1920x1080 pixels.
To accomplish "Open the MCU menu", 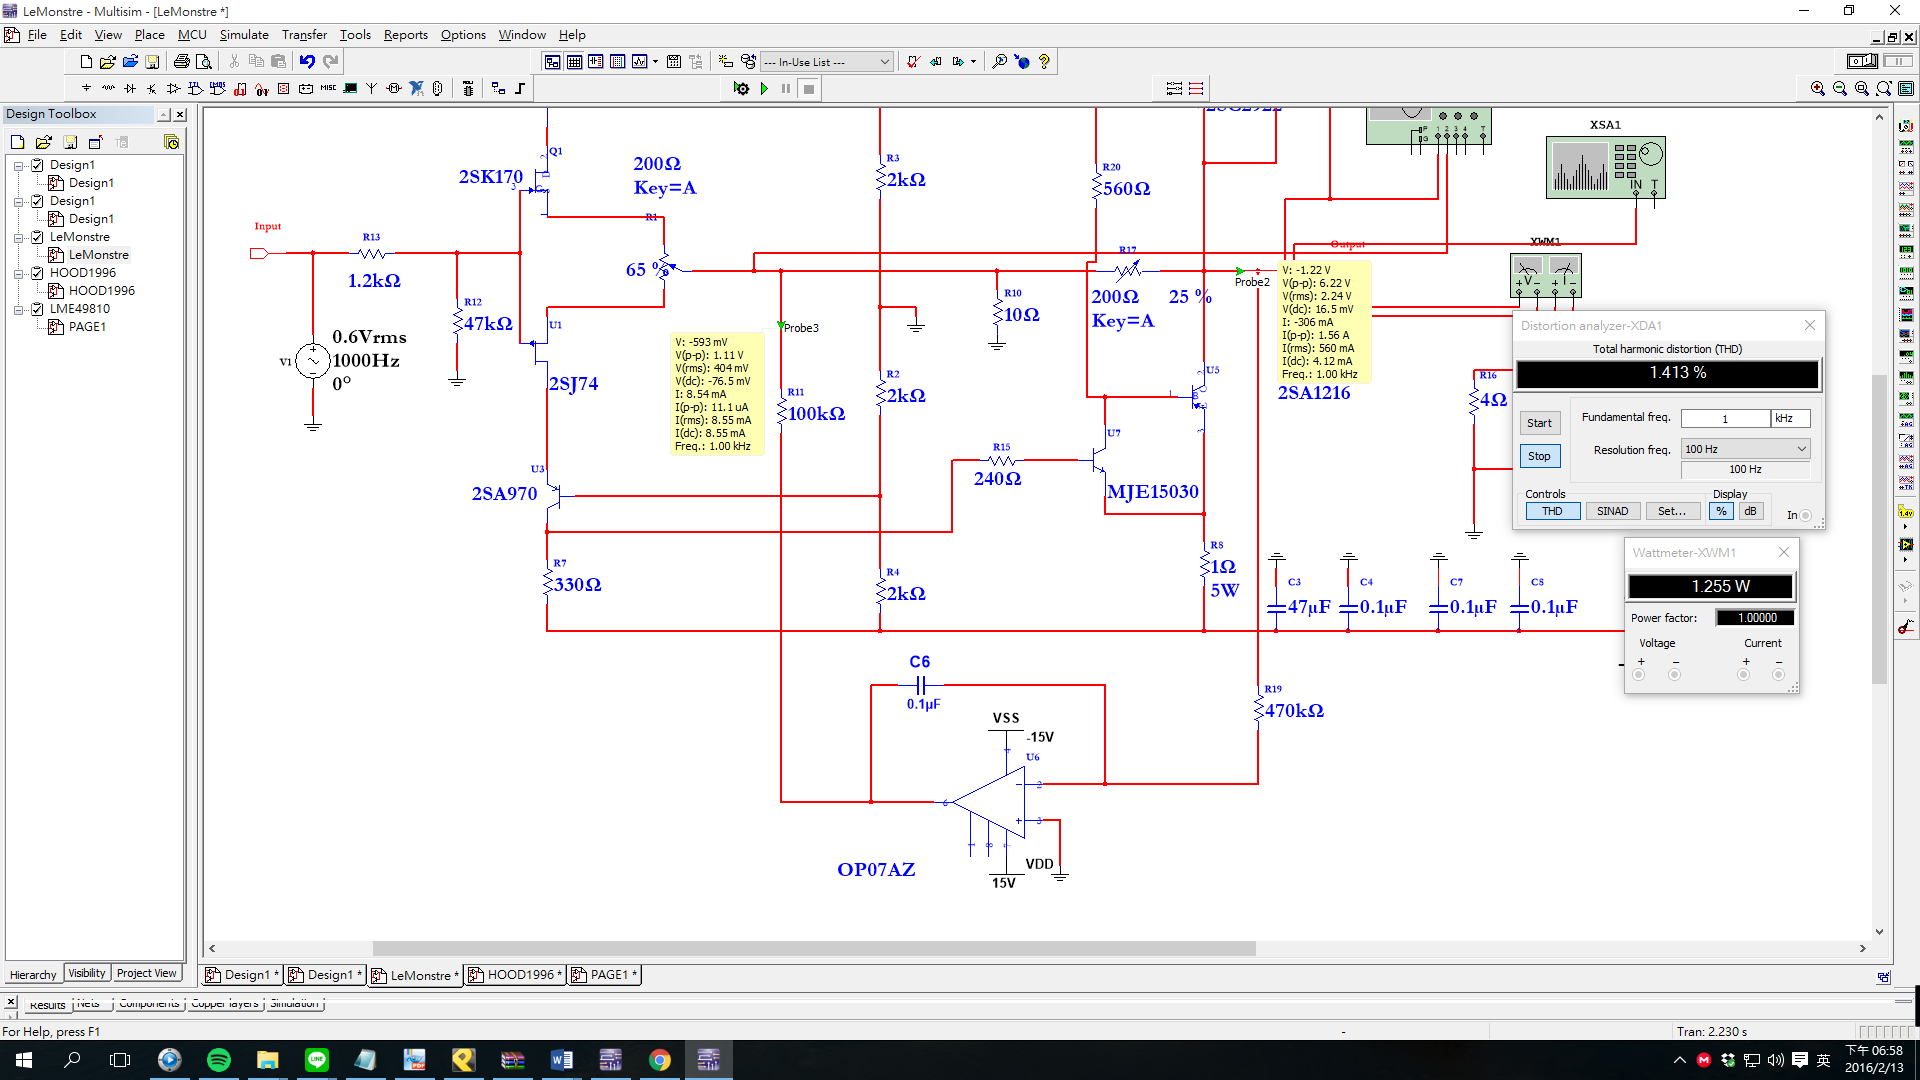I will (192, 35).
